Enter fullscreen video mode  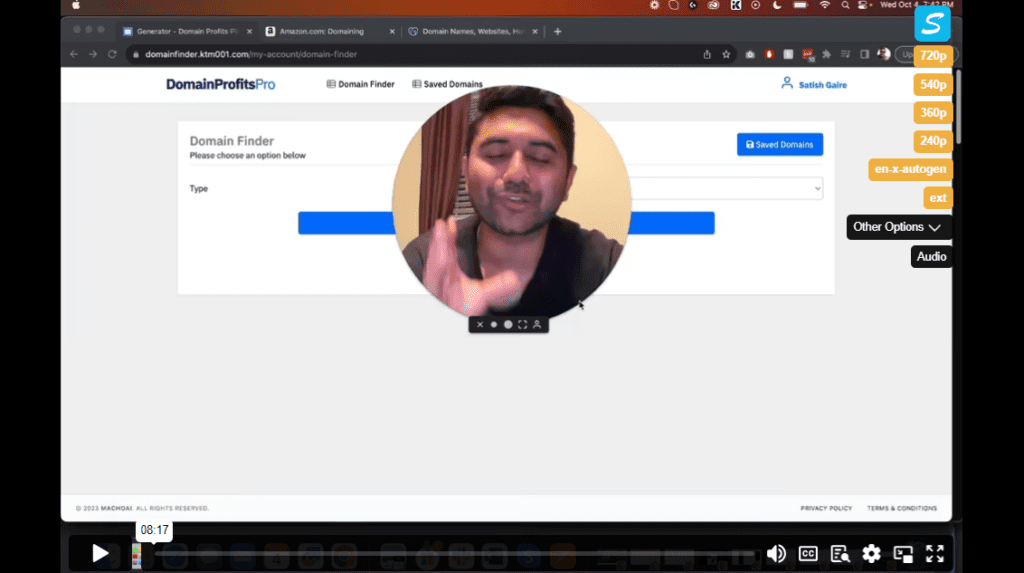(935, 553)
